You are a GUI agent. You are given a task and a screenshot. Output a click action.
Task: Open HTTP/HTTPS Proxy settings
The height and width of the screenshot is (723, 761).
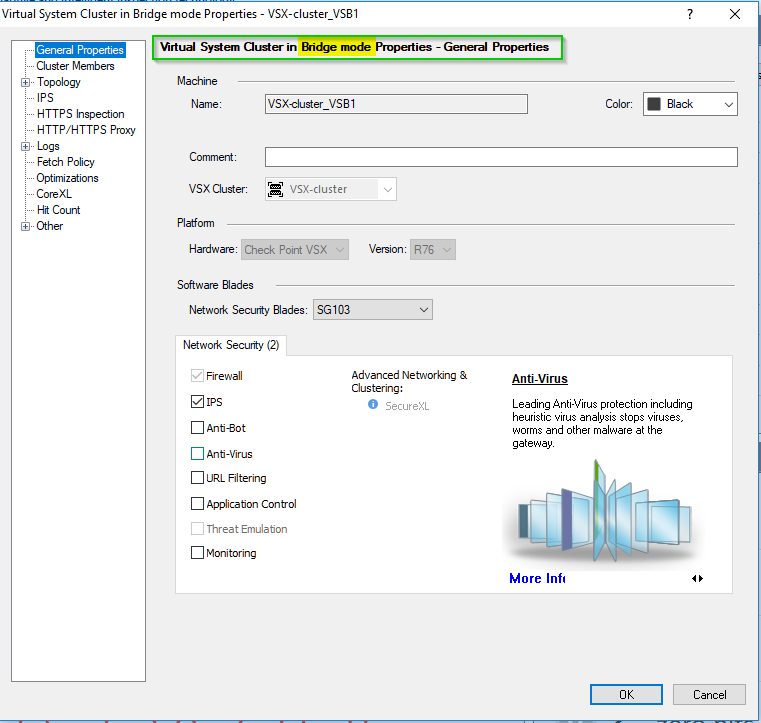pyautogui.click(x=86, y=130)
